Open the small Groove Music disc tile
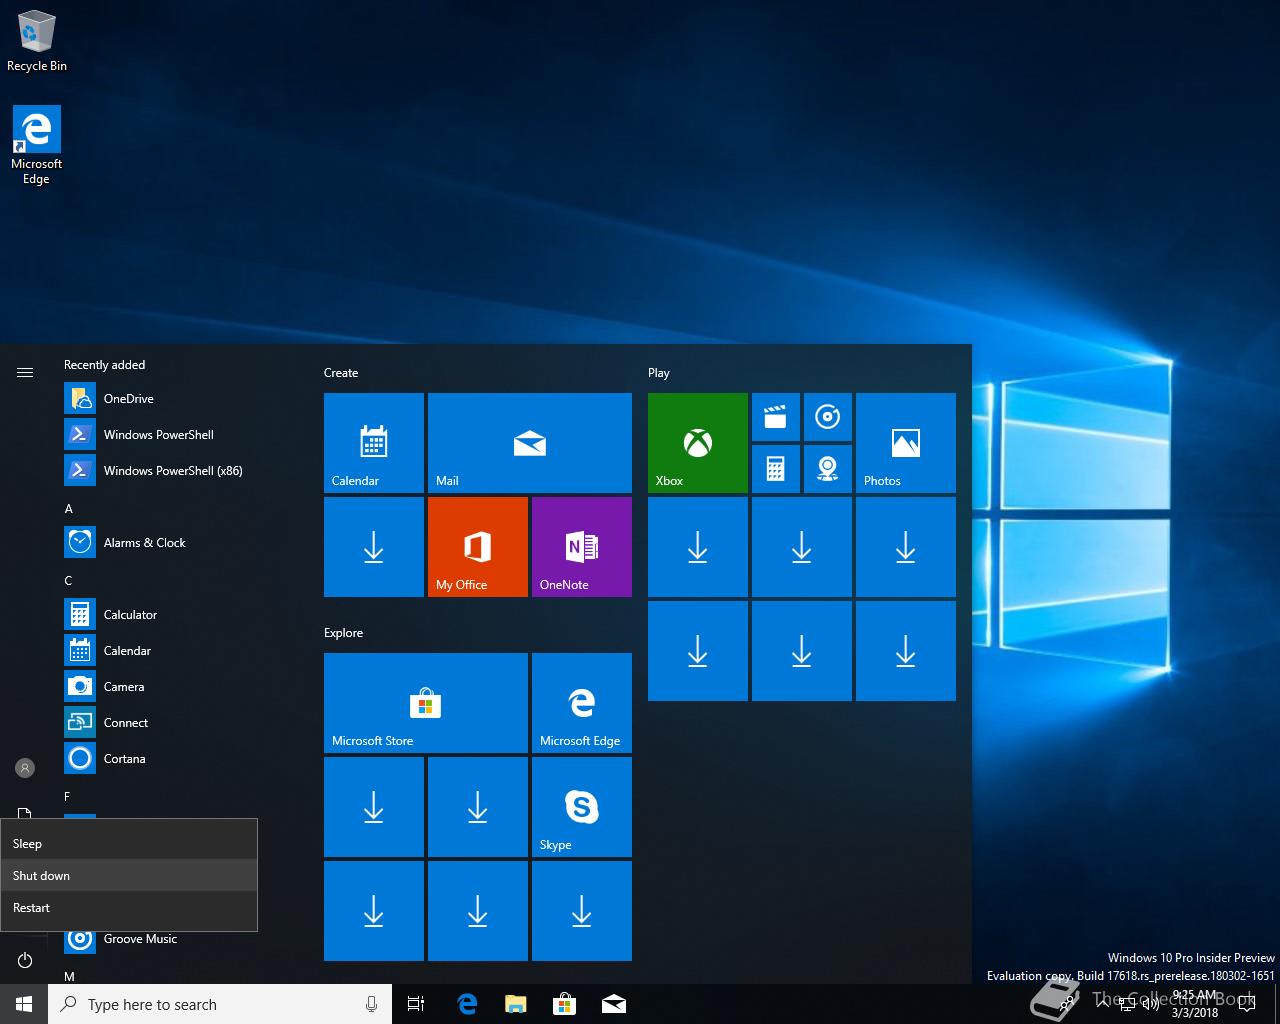The height and width of the screenshot is (1024, 1280). coord(828,417)
